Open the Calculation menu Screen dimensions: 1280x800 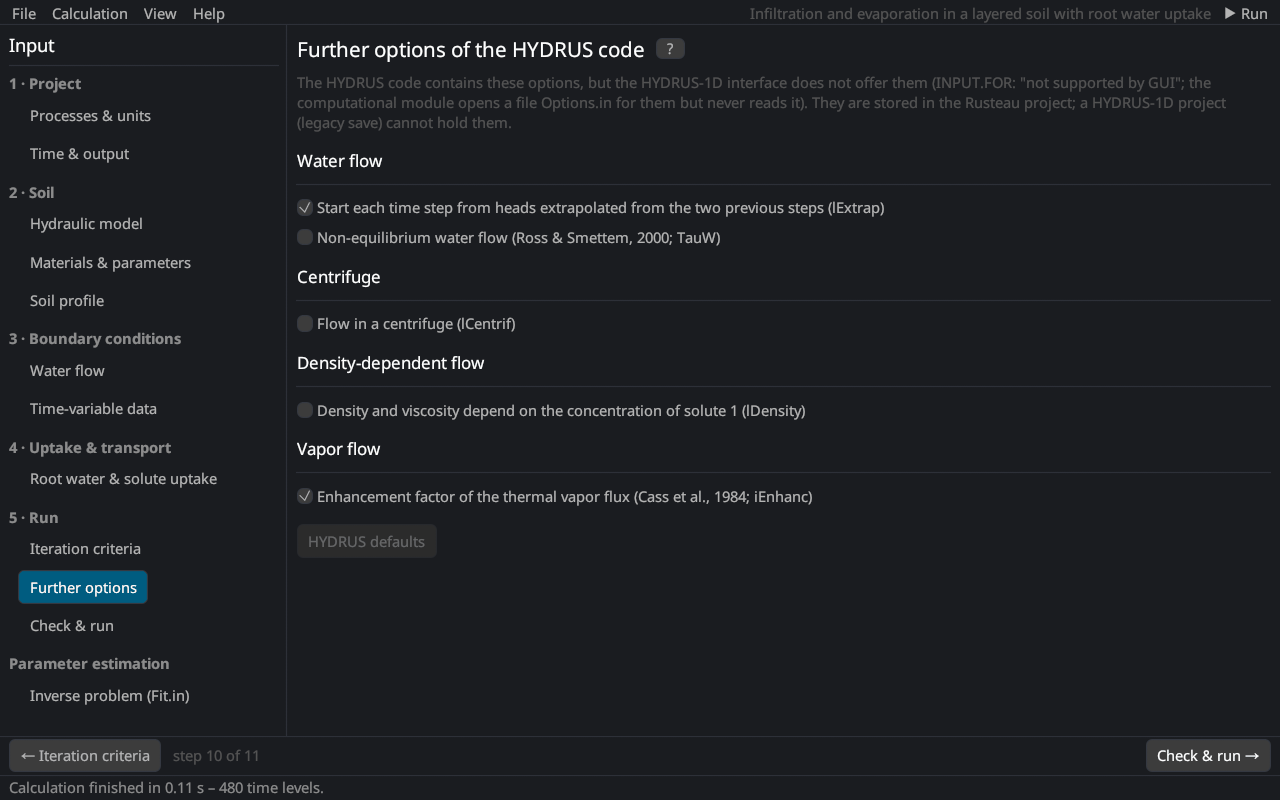point(90,13)
